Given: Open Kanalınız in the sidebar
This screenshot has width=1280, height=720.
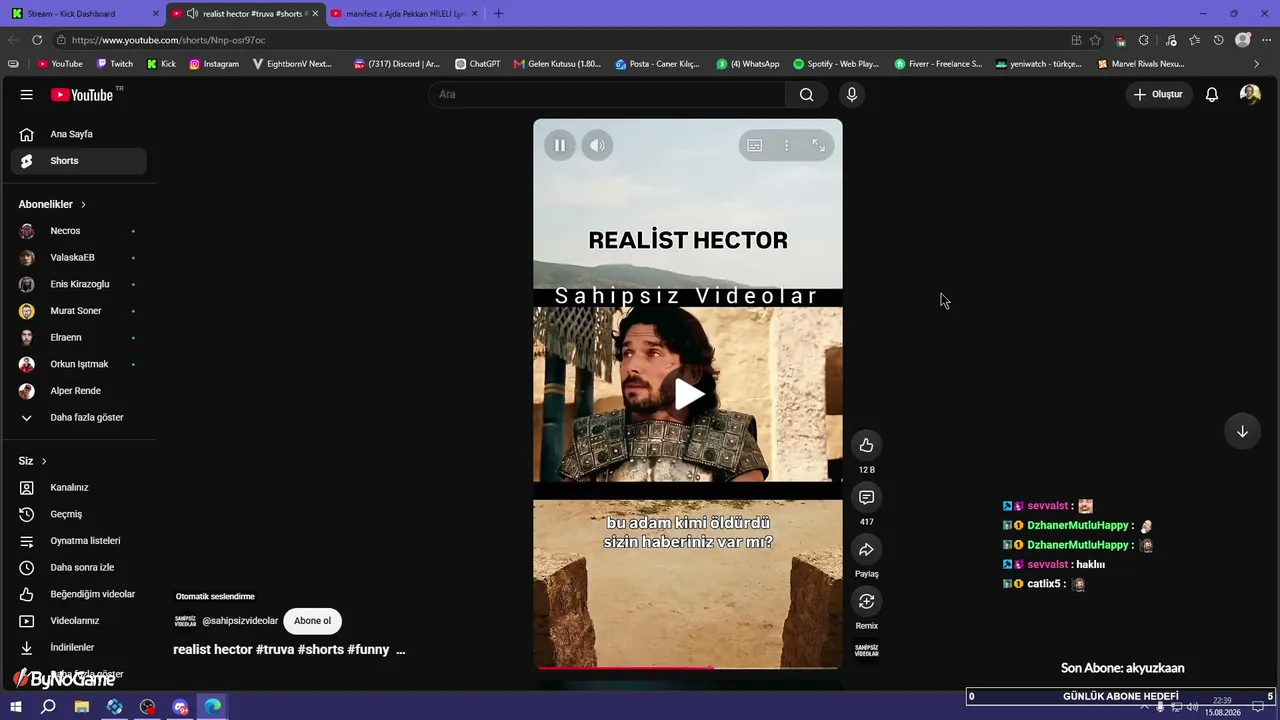Looking at the screenshot, I should point(79,488).
